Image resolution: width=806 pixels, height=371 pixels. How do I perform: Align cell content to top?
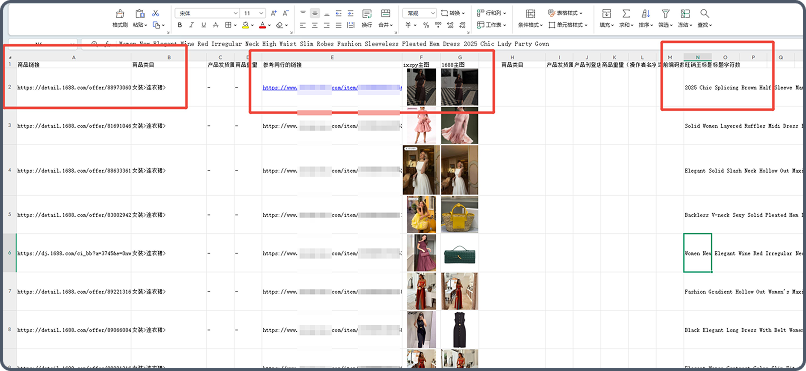point(303,13)
